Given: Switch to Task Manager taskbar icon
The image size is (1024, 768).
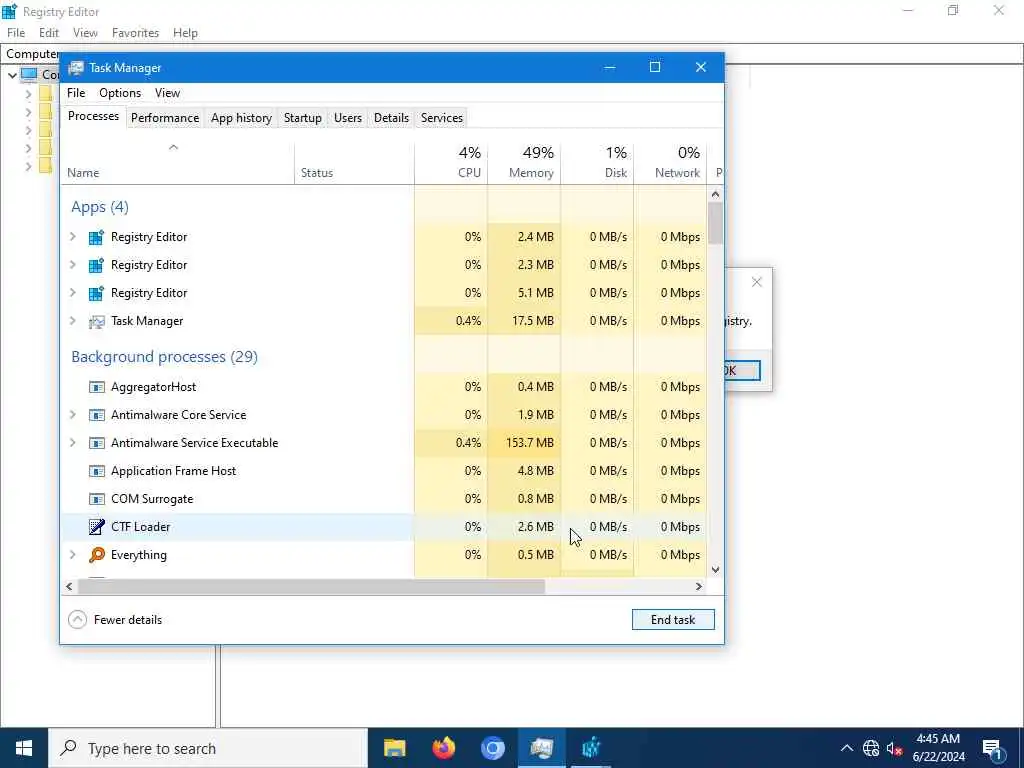Looking at the screenshot, I should [542, 748].
